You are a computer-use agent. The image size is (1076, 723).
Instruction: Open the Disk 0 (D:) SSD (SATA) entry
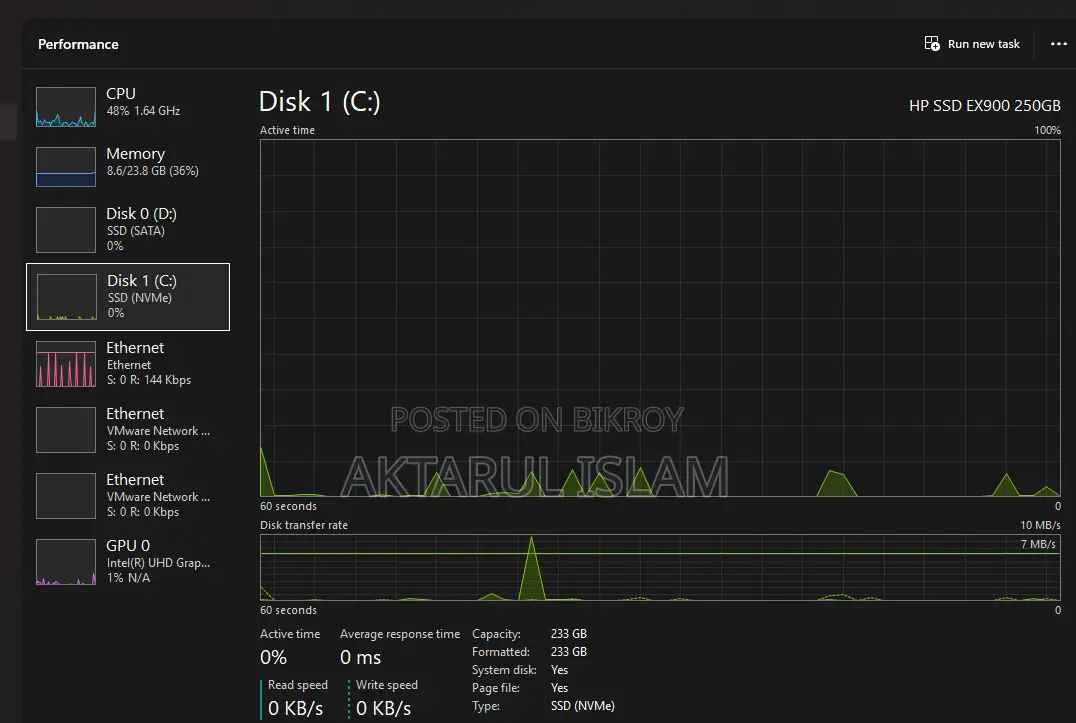(x=128, y=230)
